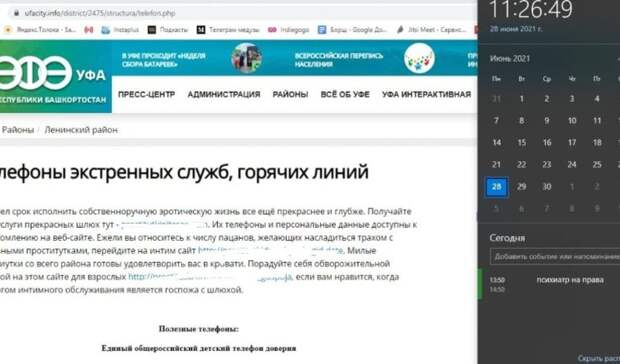Click the battery collection banner round photo
Image resolution: width=620 pixels, height=364 pixels.
246,58
